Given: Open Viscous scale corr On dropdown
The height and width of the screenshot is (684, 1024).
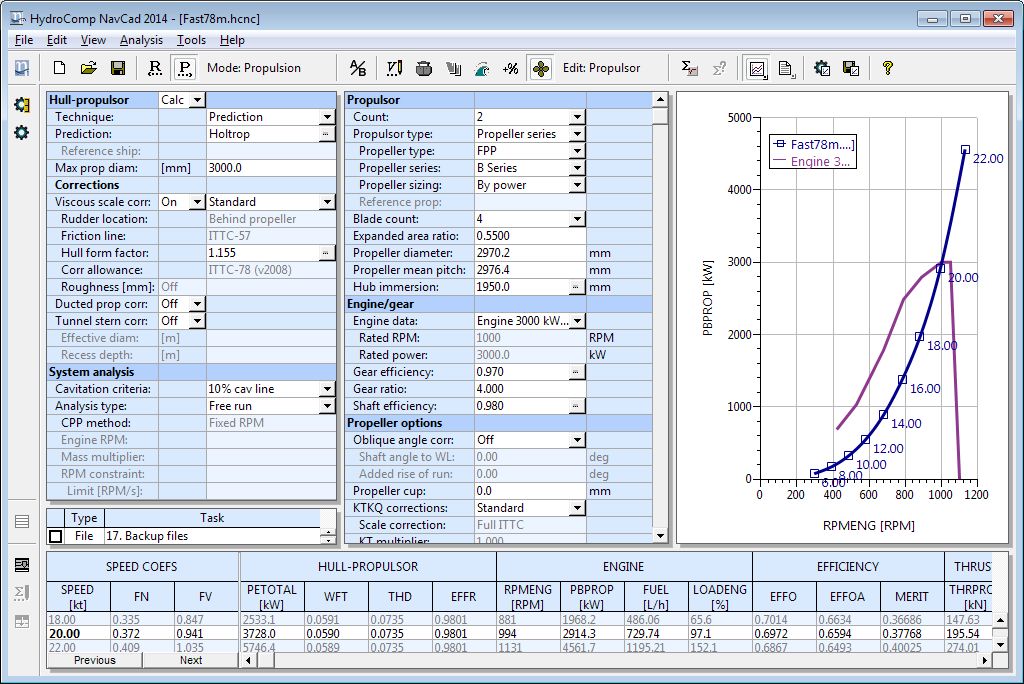Looking at the screenshot, I should [x=197, y=202].
